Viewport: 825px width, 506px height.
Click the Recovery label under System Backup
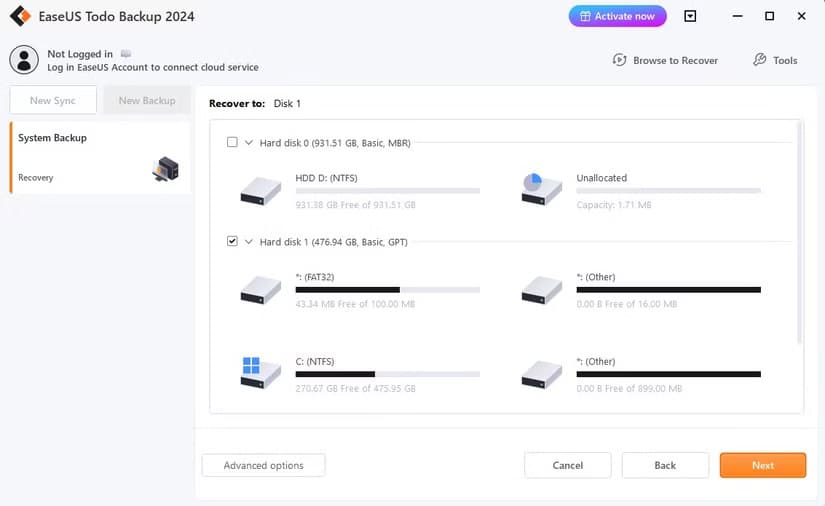pos(36,178)
